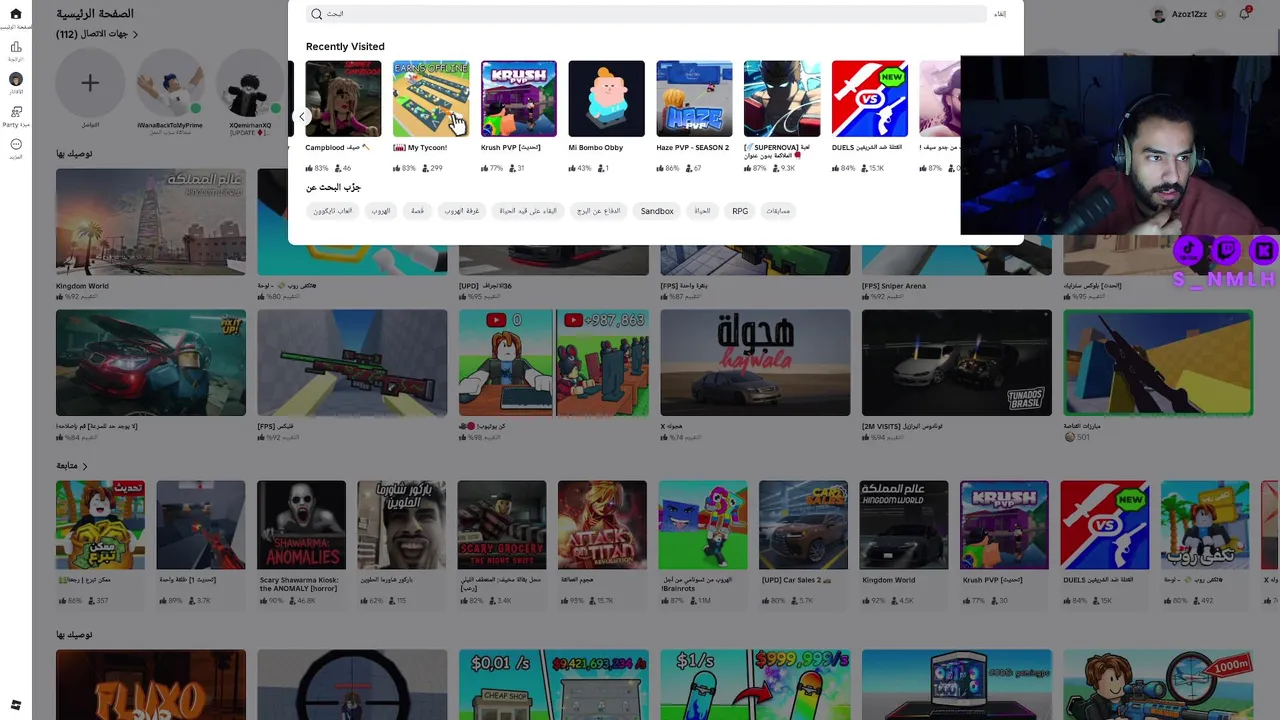
Task: Open the TUNADOS BRASIL car card
Action: (x=957, y=362)
